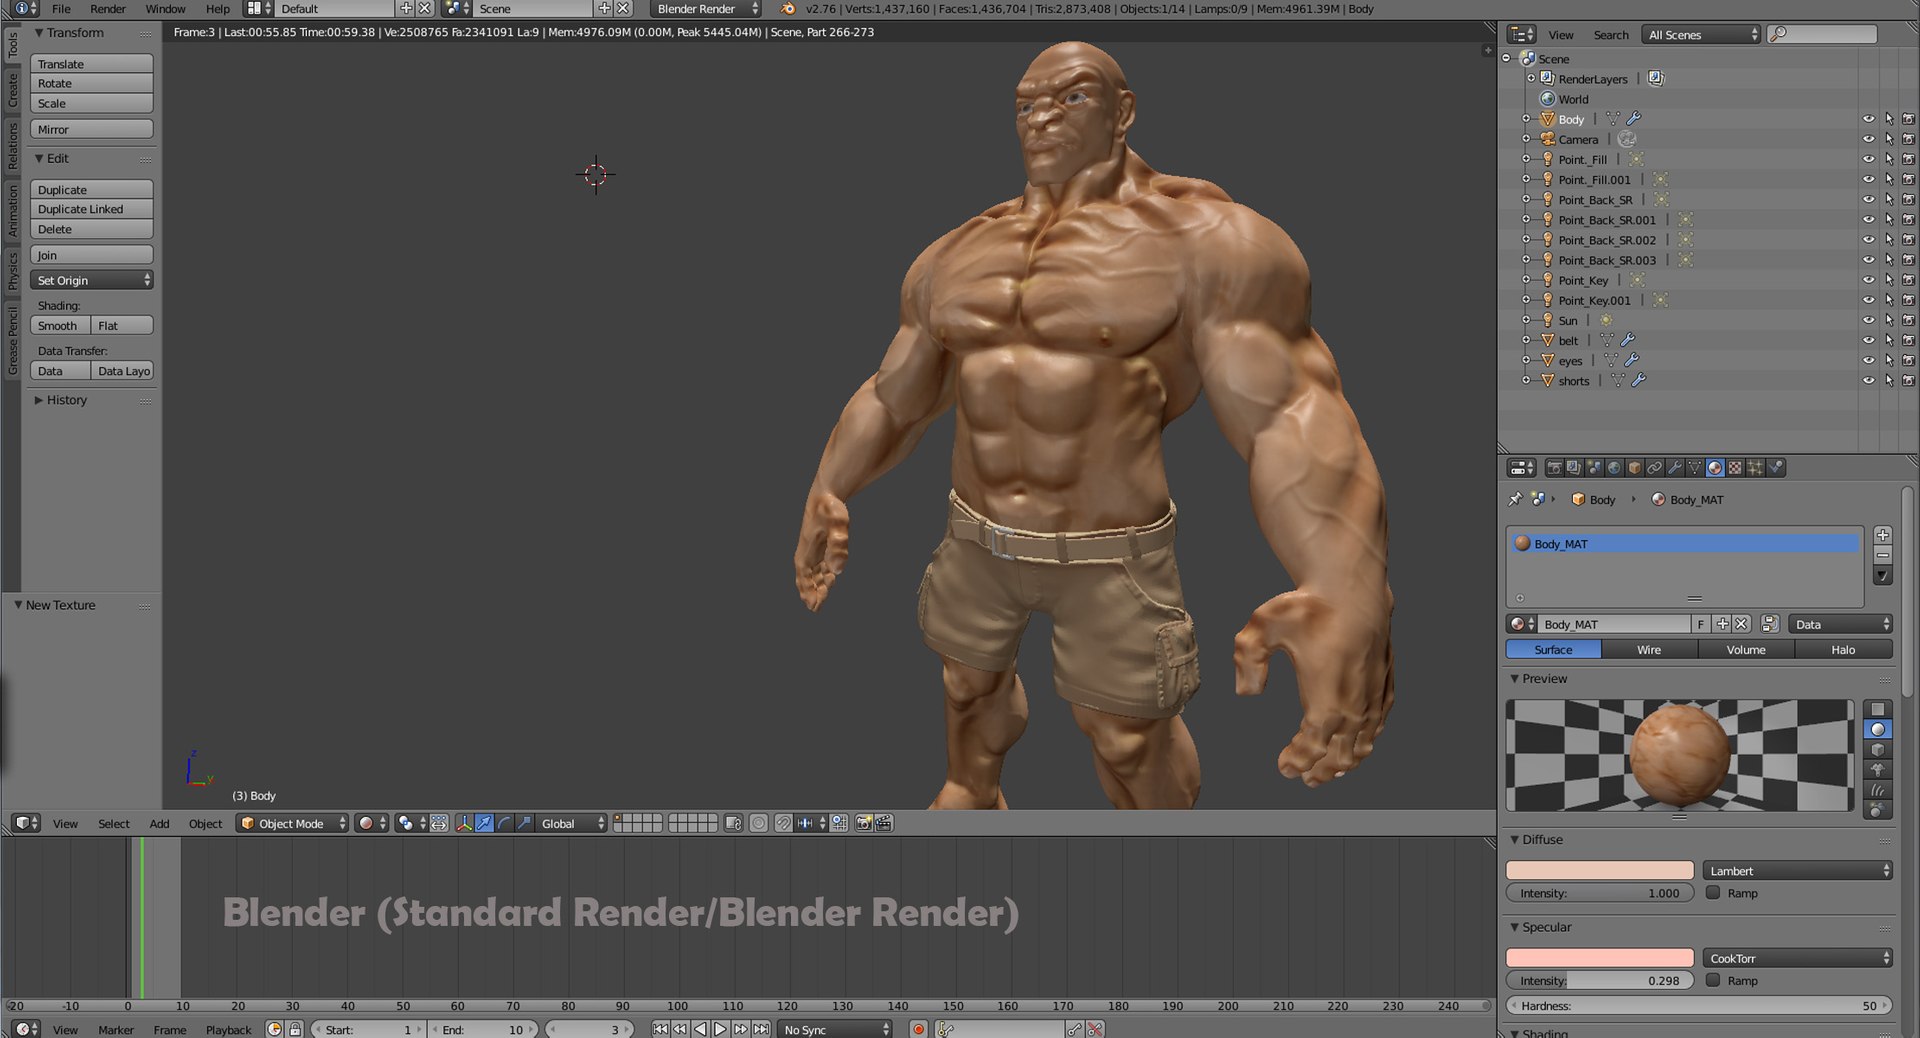
Task: Toggle selectability arrow for eyes object
Action: tap(1889, 361)
